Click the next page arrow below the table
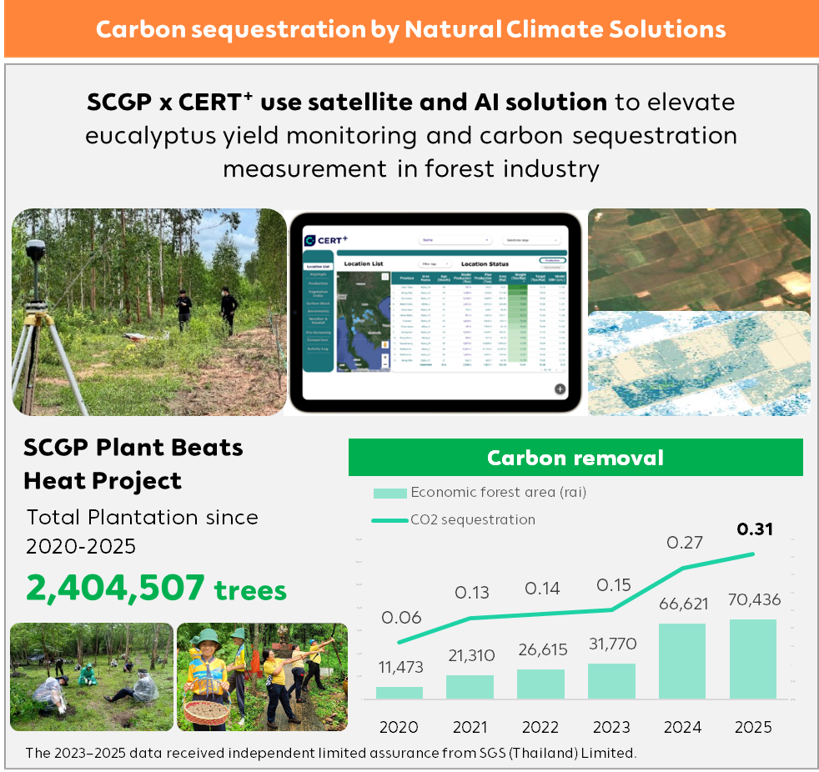Image resolution: width=819 pixels, height=772 pixels. [562, 369]
